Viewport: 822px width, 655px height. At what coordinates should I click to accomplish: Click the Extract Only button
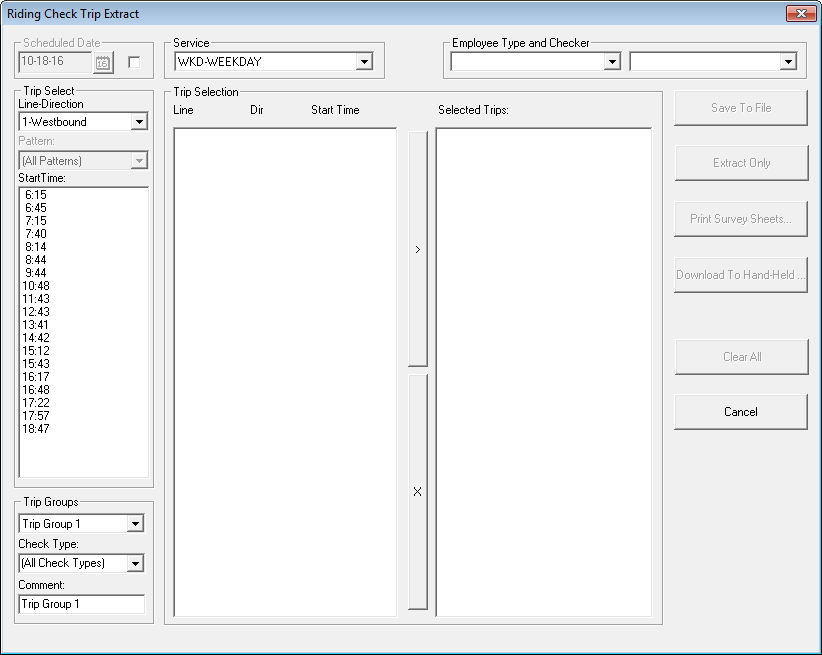coord(740,162)
